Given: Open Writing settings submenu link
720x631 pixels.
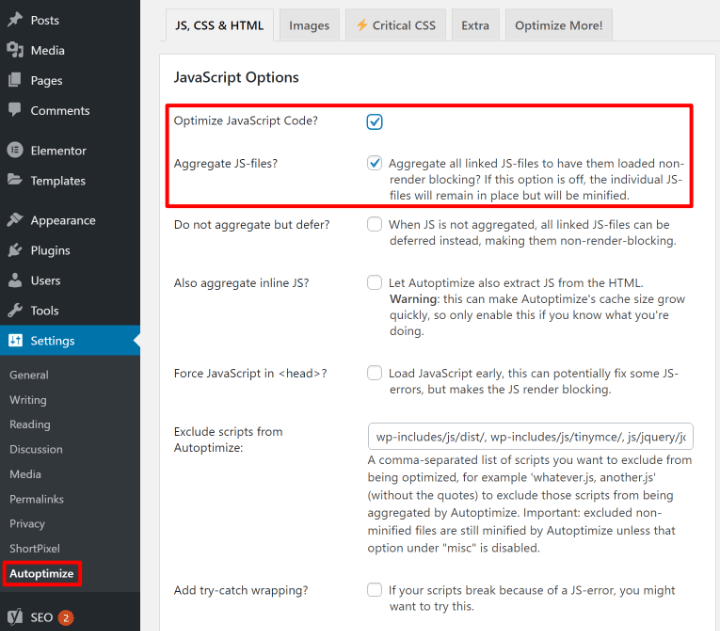Looking at the screenshot, I should (x=28, y=400).
